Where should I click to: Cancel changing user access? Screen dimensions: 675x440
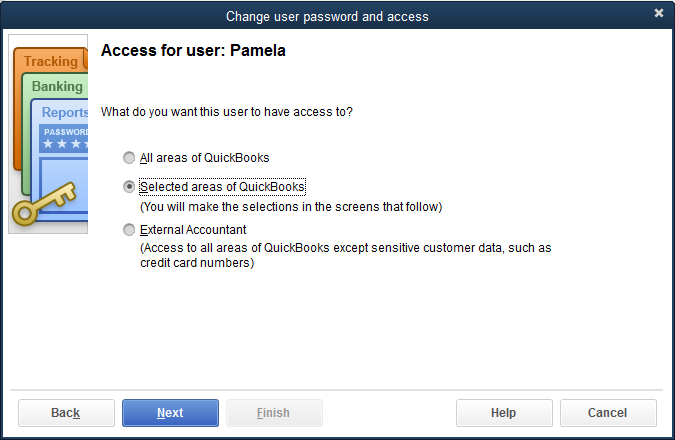click(x=608, y=413)
